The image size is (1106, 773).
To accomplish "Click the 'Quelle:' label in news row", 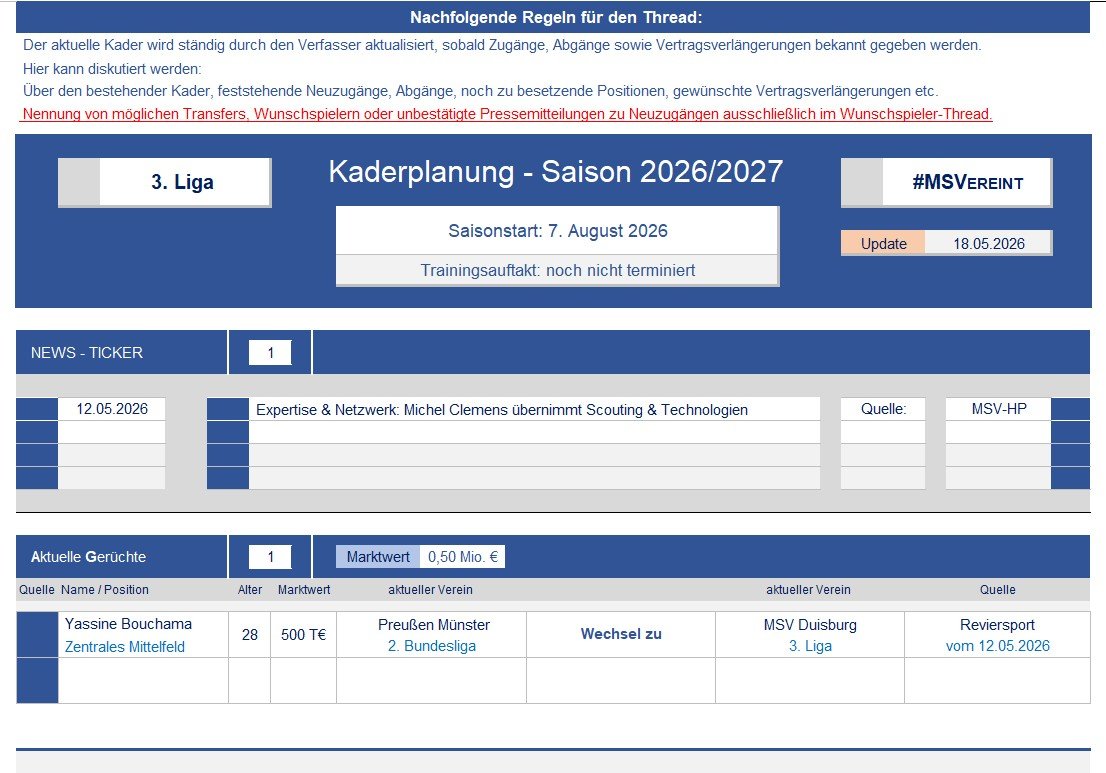I will point(883,409).
